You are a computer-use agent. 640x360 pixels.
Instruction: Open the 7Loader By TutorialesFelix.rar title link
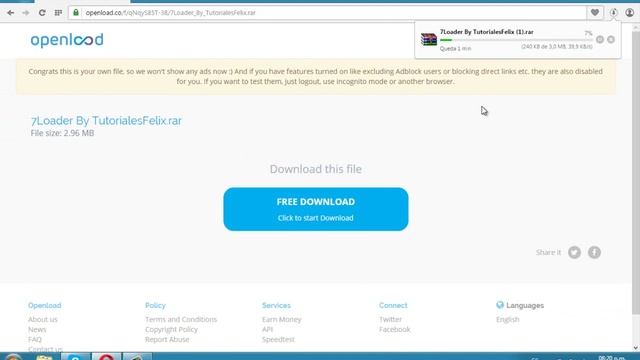click(106, 120)
